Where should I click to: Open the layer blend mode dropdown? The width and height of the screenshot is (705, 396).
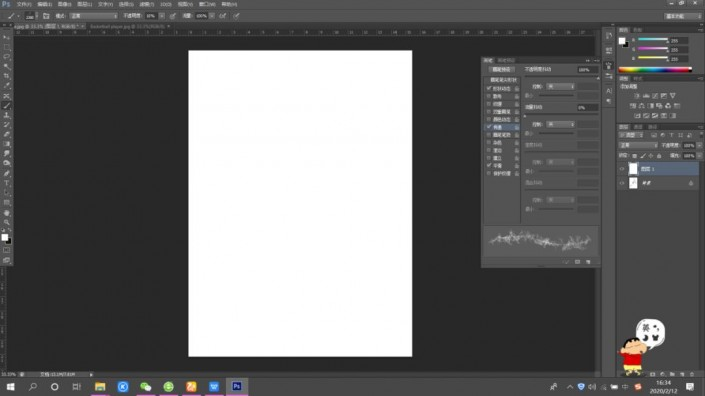click(638, 145)
